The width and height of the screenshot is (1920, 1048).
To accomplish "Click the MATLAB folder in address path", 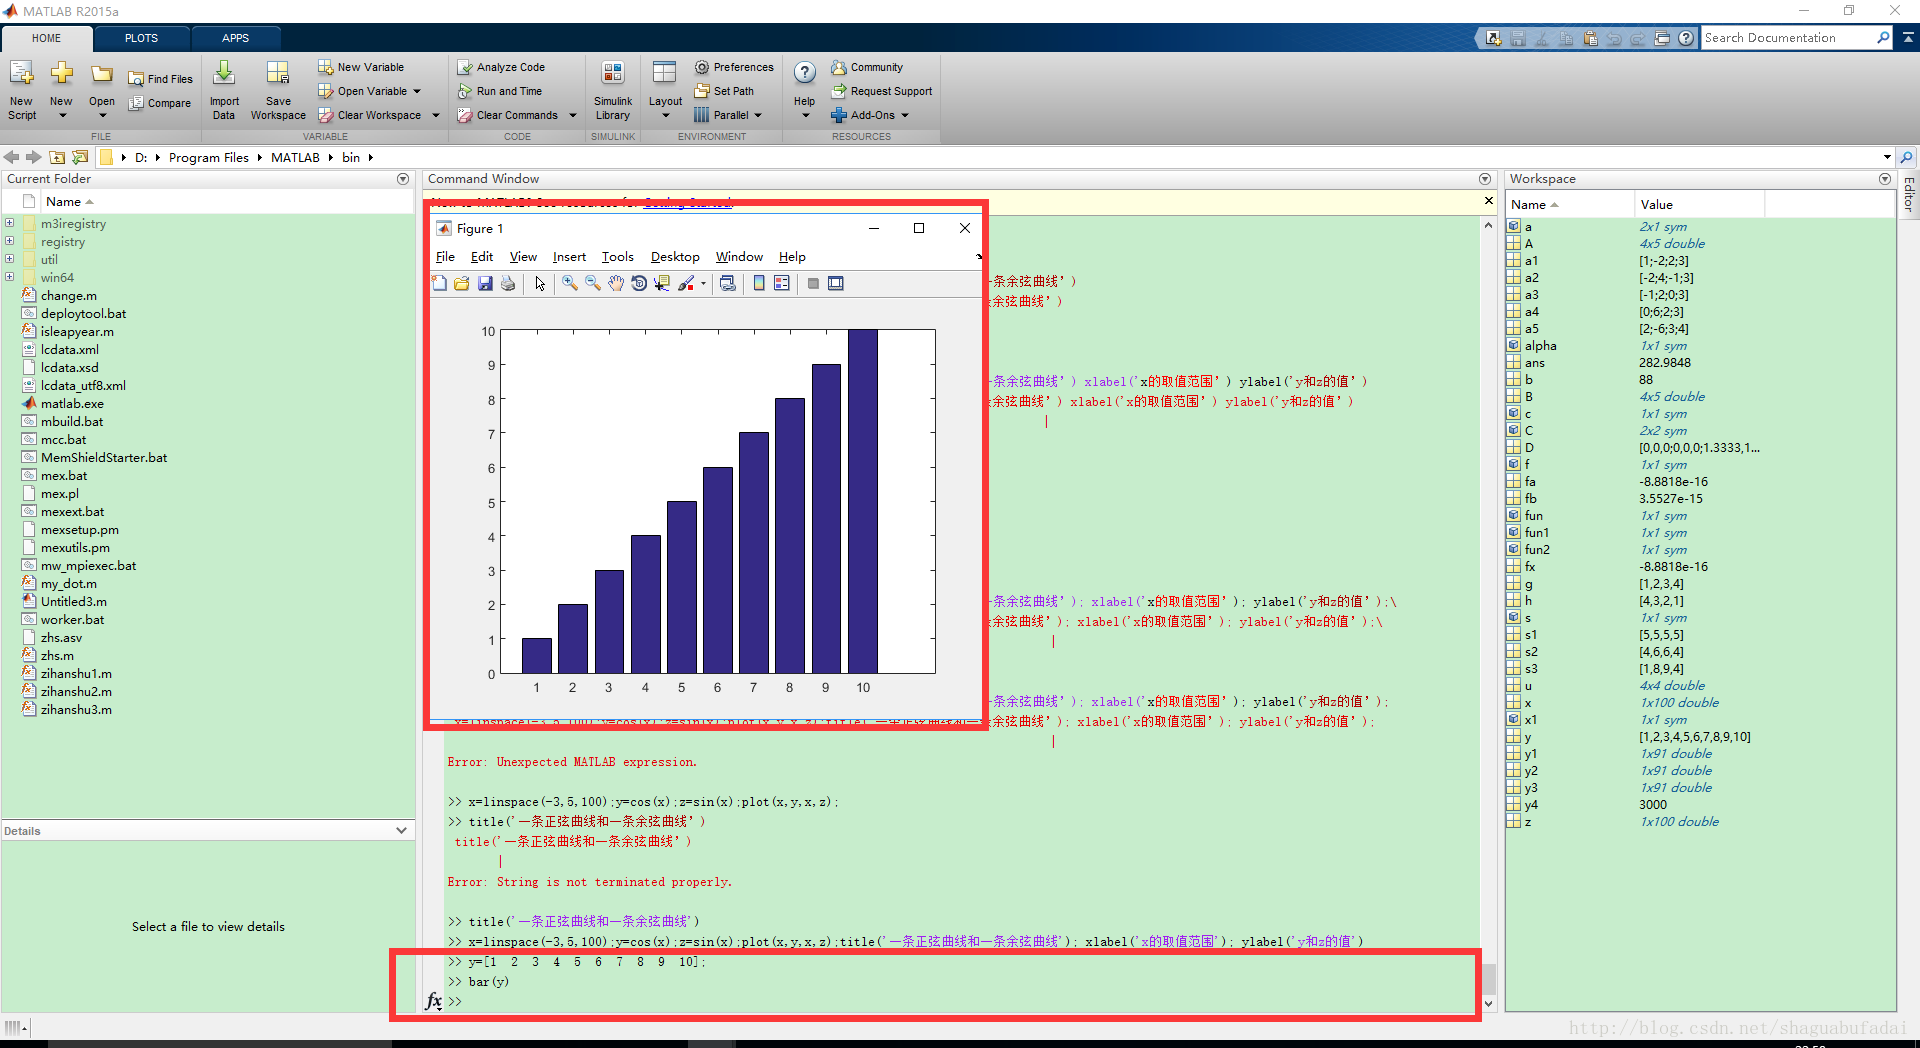I will [295, 157].
